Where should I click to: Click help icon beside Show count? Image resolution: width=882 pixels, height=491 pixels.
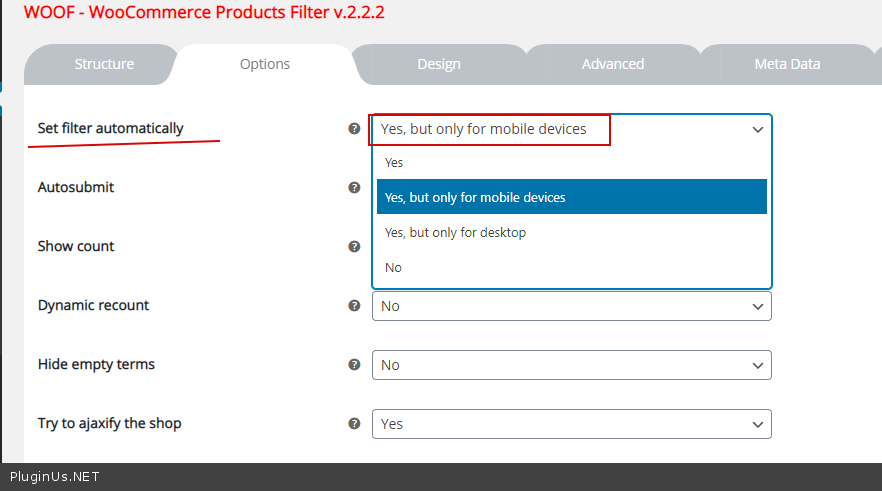point(354,246)
